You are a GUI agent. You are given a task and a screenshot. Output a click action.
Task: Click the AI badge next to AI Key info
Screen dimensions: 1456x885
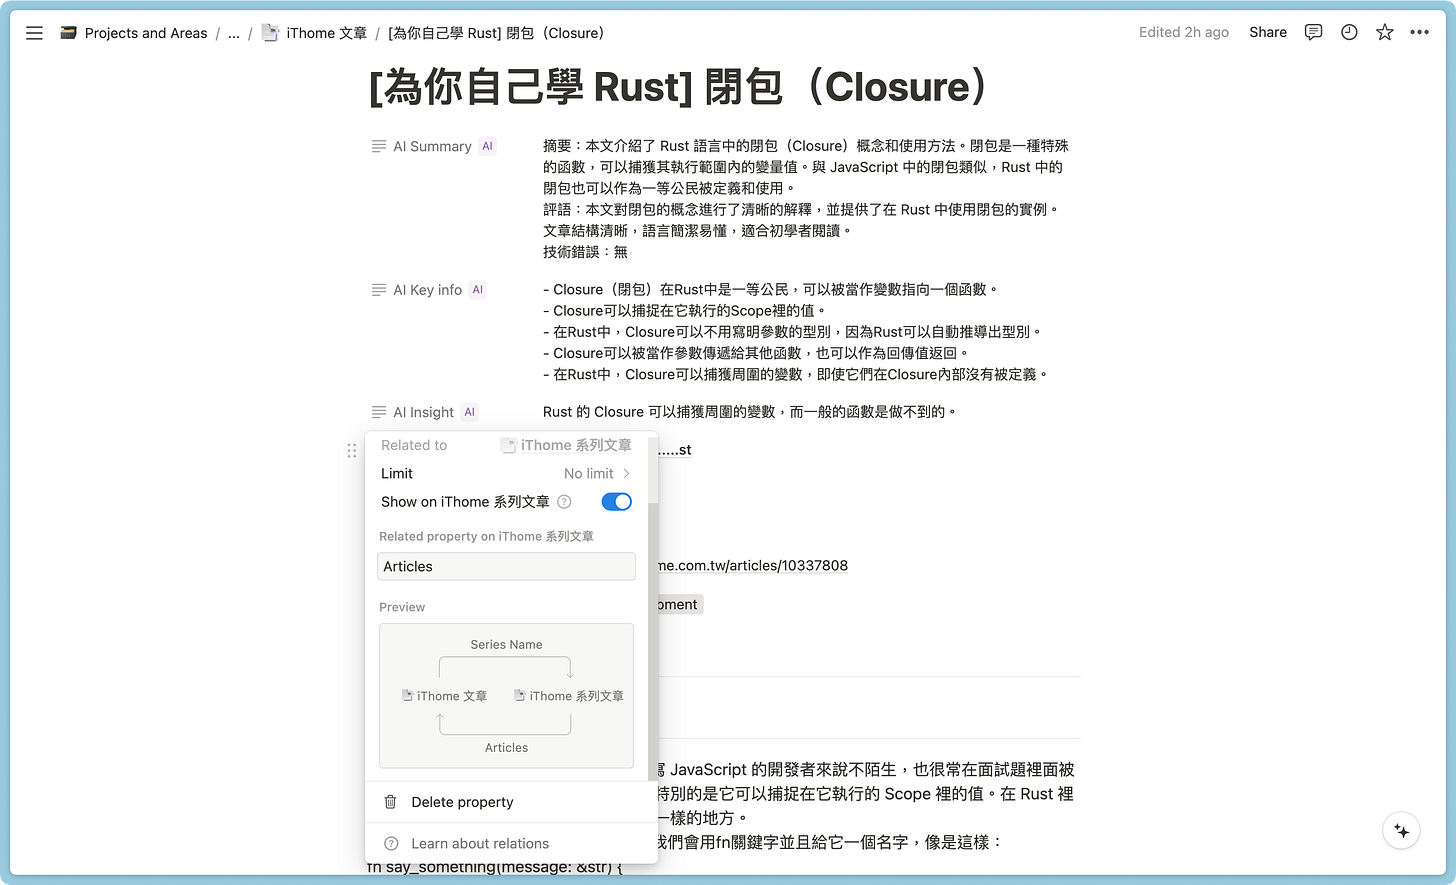477,290
